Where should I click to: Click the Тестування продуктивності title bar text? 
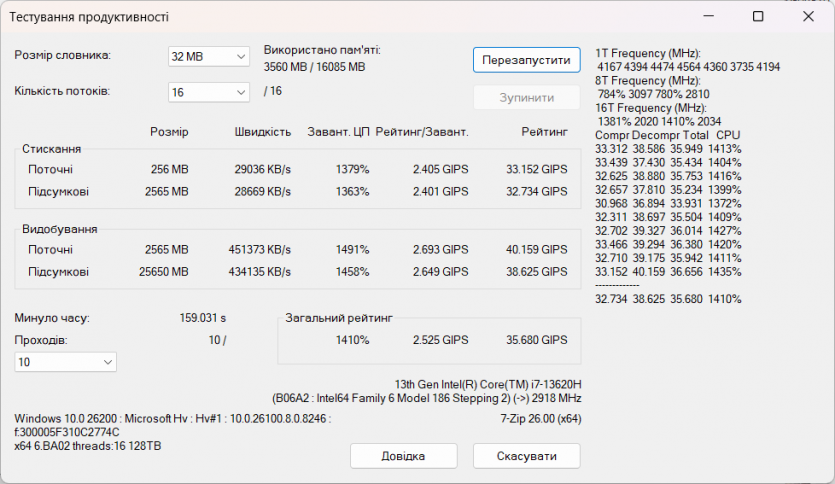click(90, 17)
